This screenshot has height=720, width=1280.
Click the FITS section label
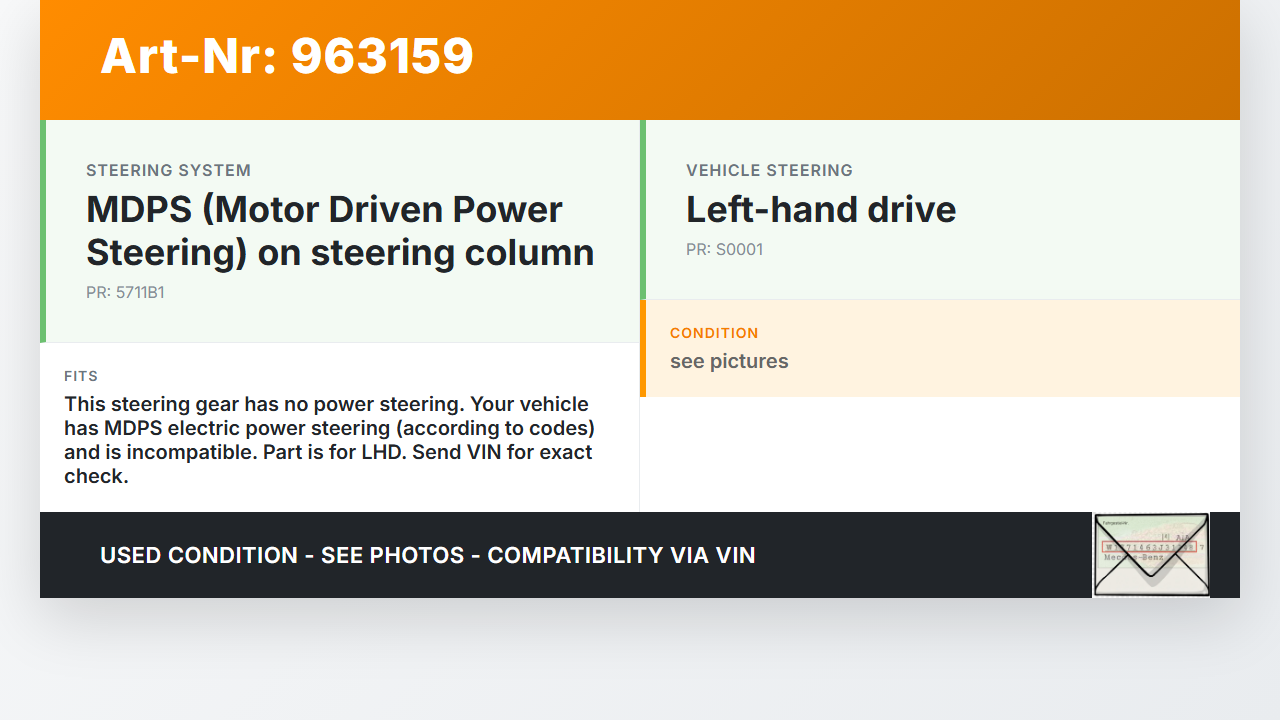[x=81, y=376]
